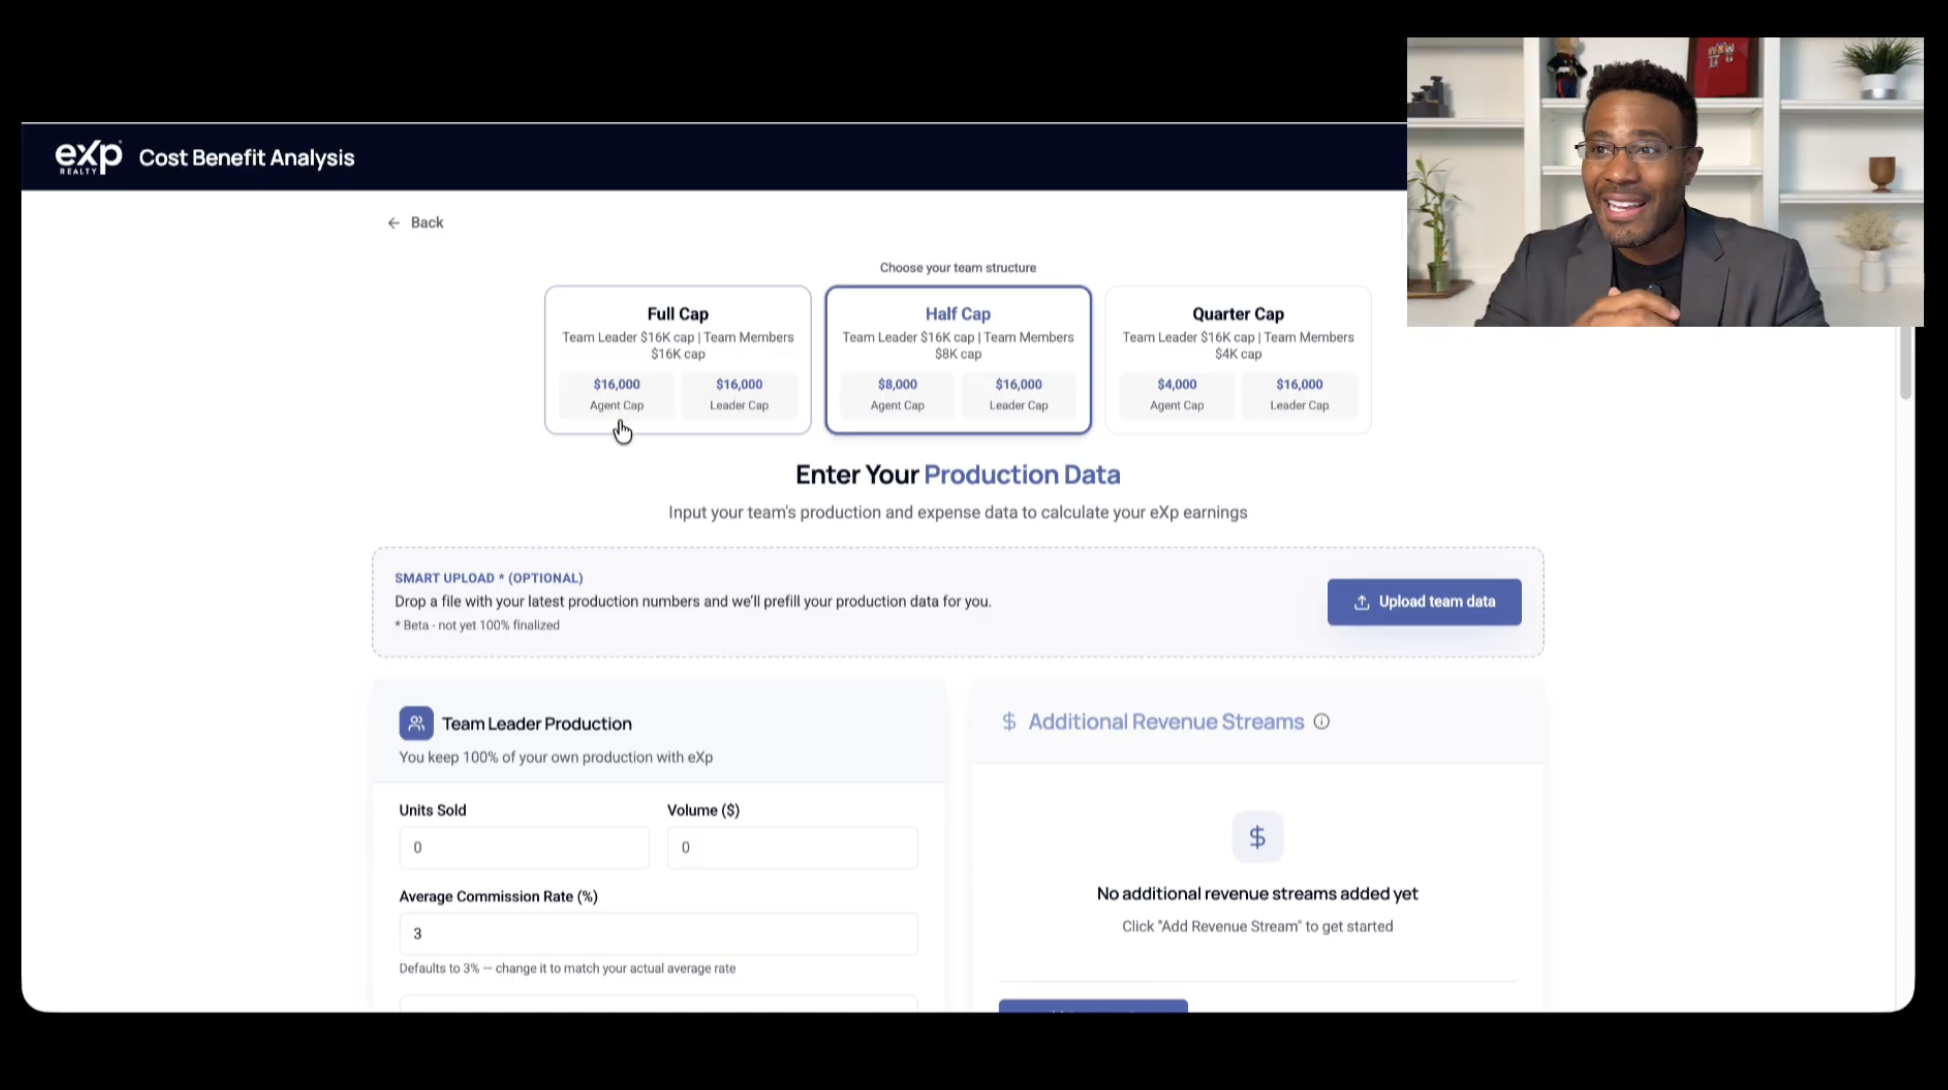
Task: Click the large dollar icon in empty revenue panel
Action: pyautogui.click(x=1257, y=837)
